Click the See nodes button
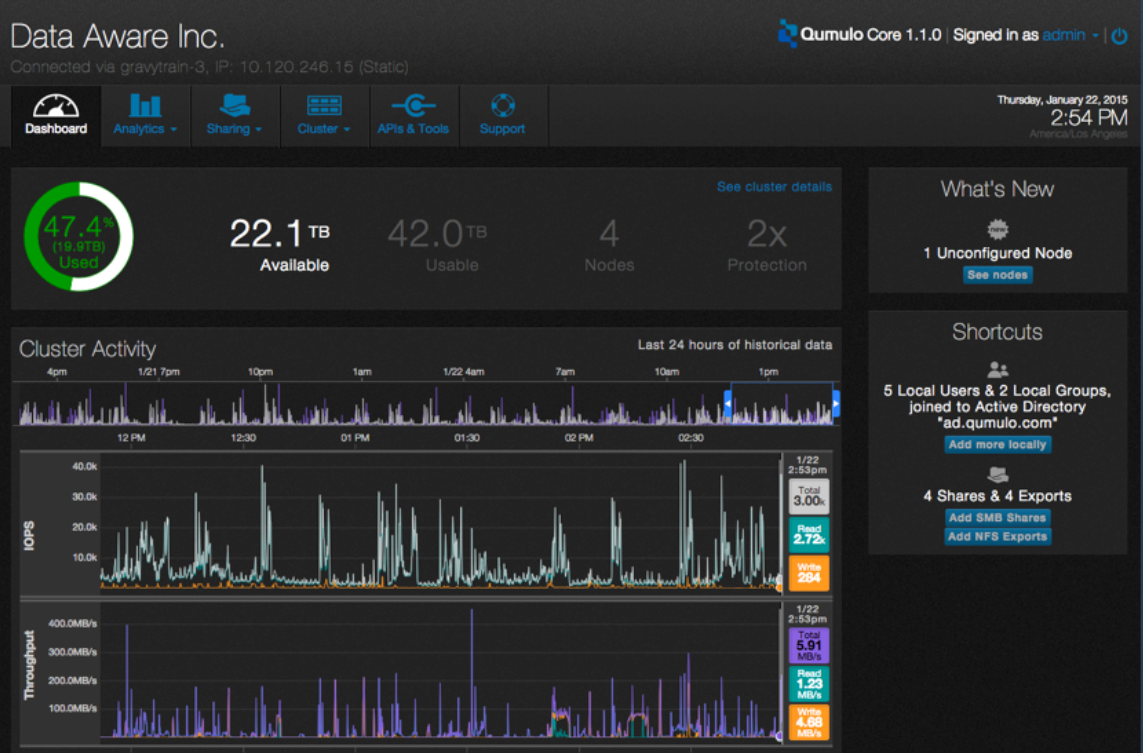This screenshot has height=753, width=1143. coord(997,275)
